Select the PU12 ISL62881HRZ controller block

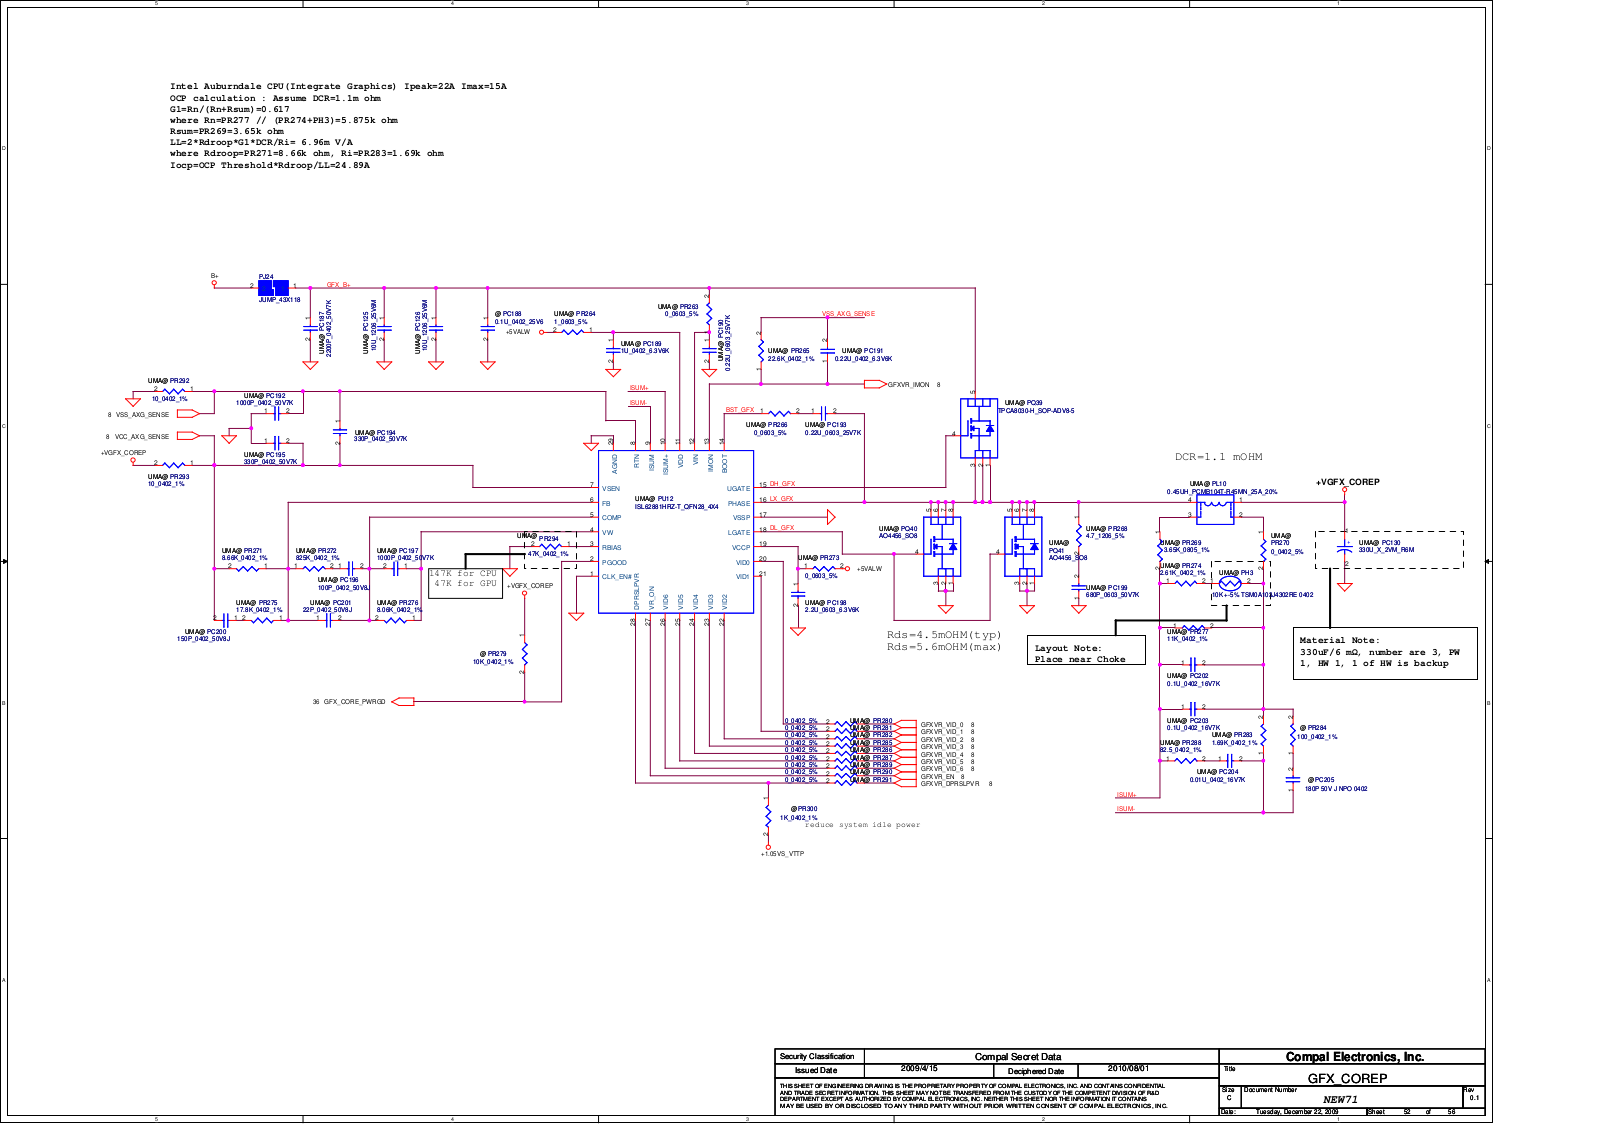coord(675,530)
